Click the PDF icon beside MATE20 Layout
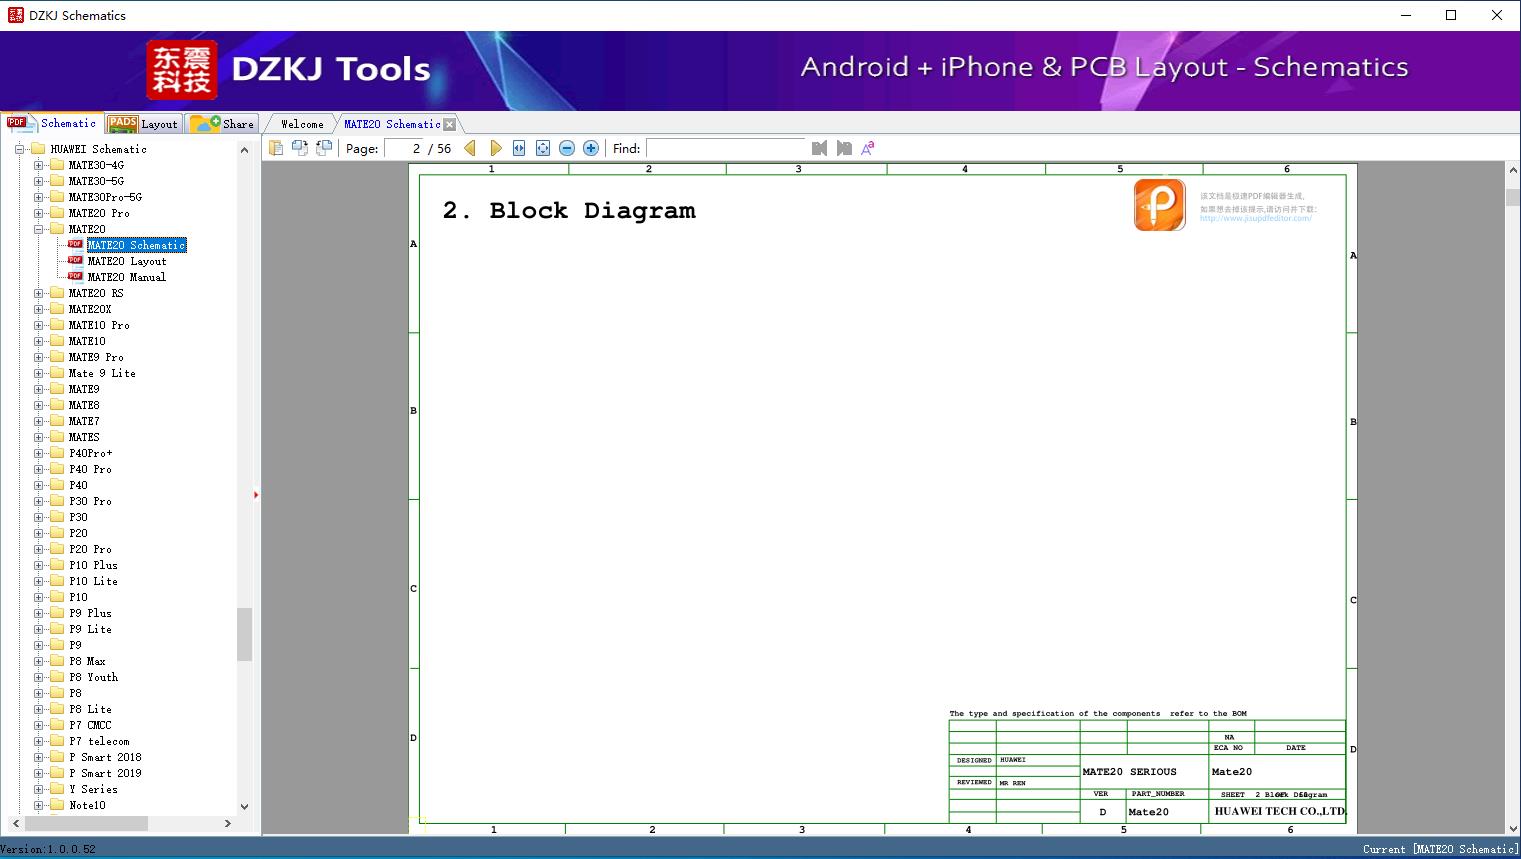The image size is (1521, 859). (x=75, y=261)
